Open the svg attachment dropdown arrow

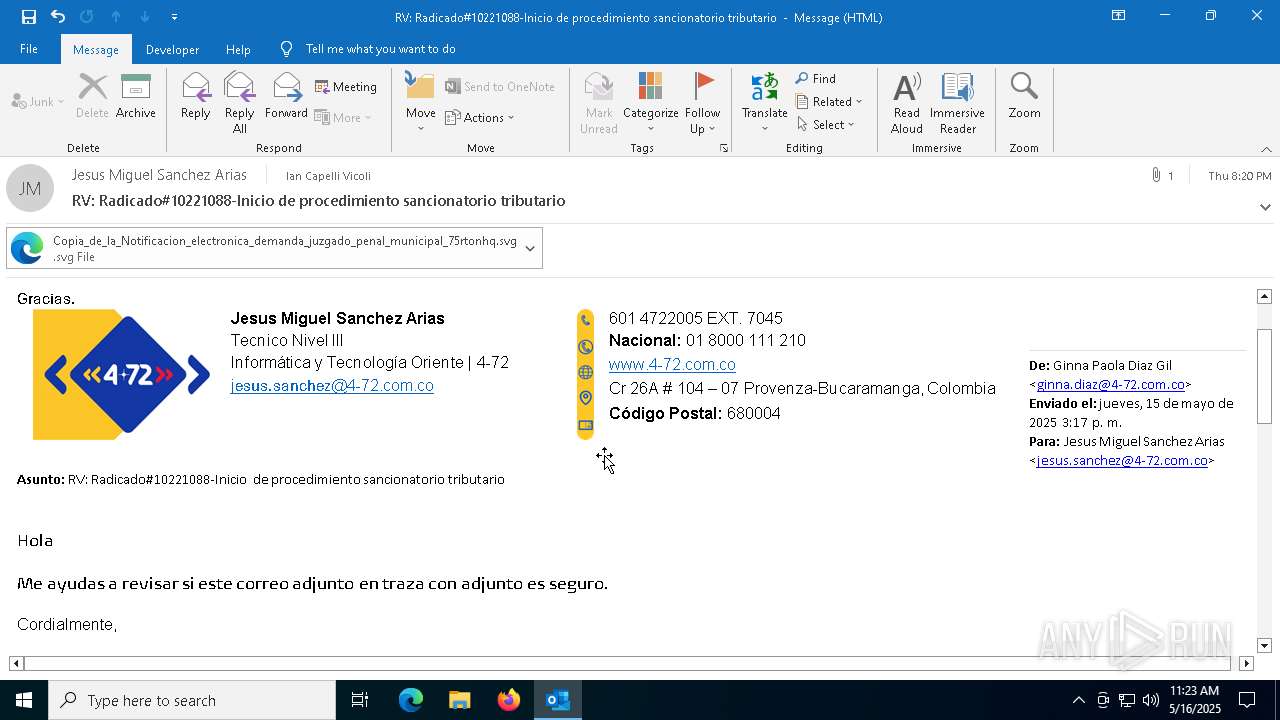point(530,248)
